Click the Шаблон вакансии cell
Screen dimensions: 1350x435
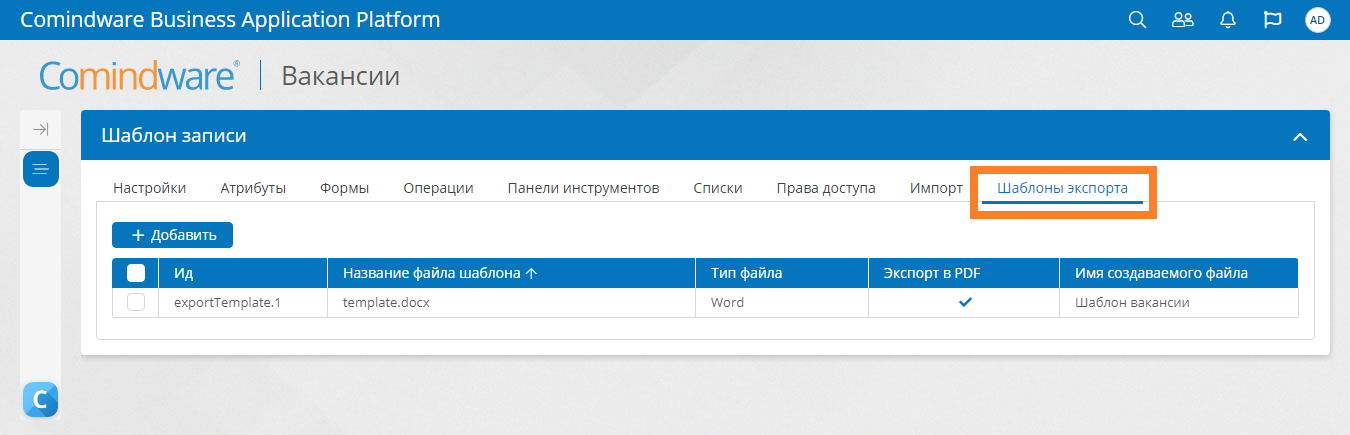(1179, 302)
